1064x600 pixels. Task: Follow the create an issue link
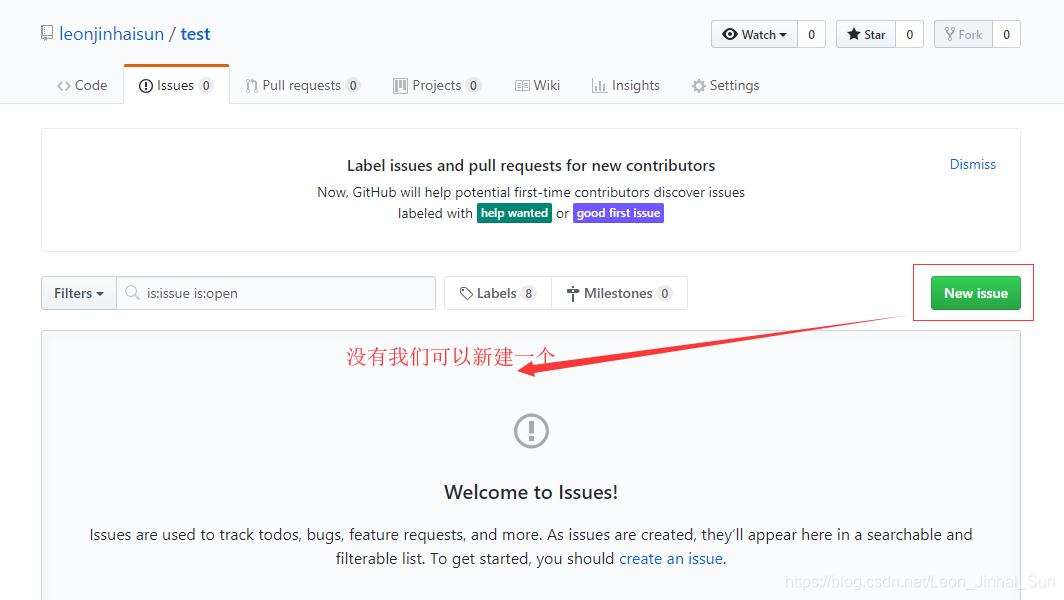[x=671, y=559]
